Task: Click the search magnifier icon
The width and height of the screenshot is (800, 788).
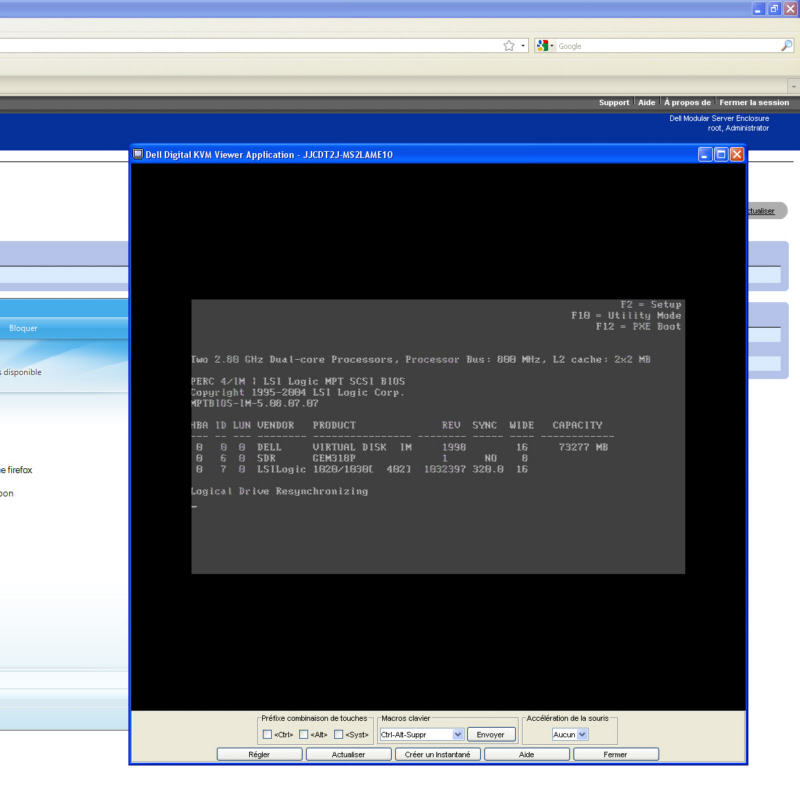Action: click(786, 46)
